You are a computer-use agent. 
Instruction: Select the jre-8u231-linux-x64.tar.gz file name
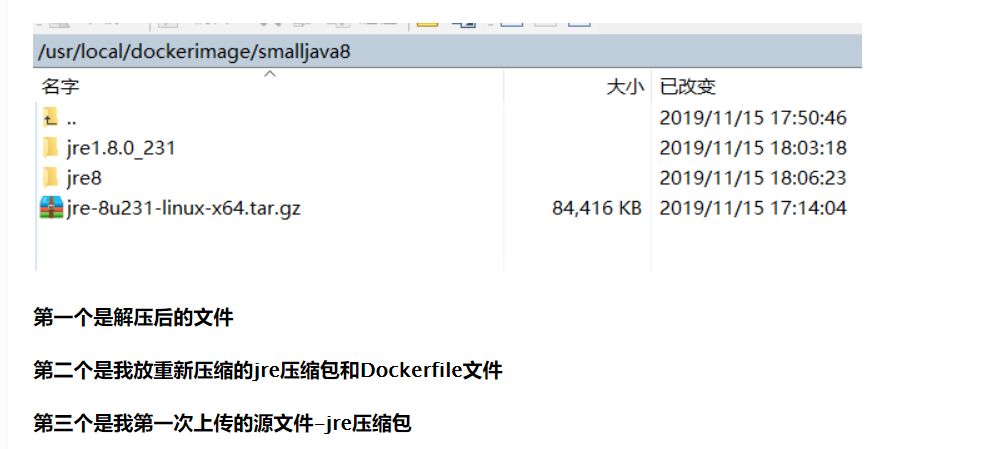183,208
